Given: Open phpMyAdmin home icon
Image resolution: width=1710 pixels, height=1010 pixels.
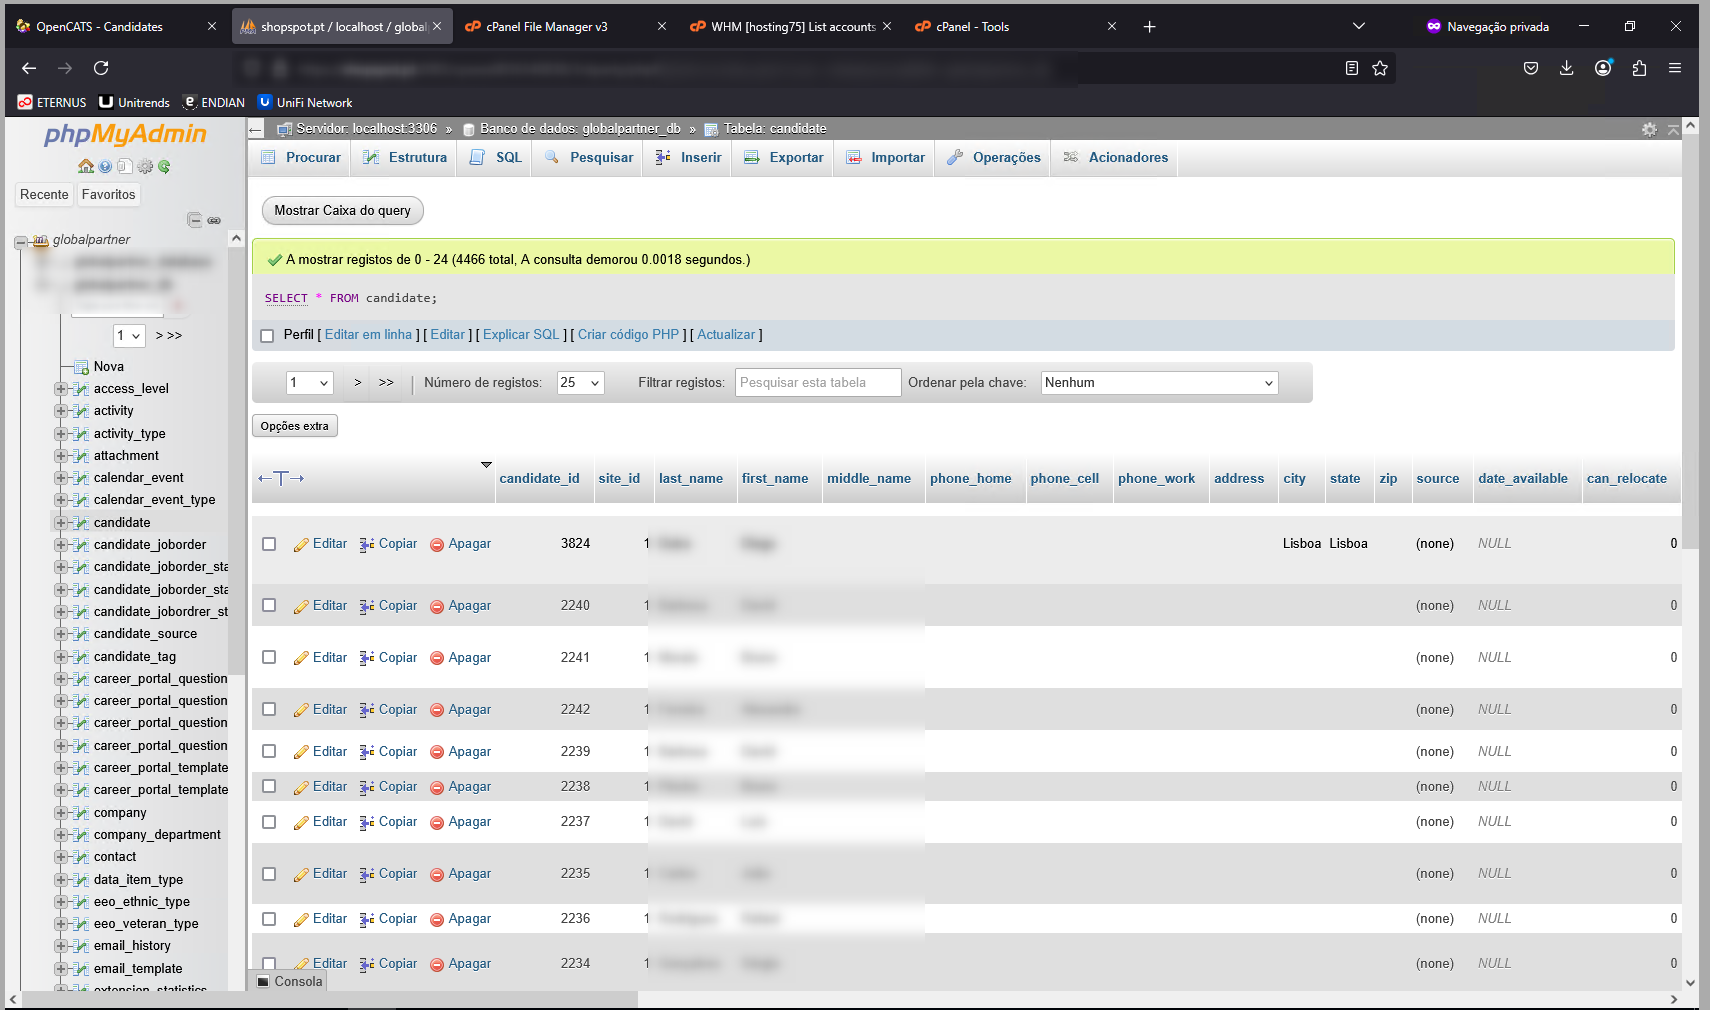Looking at the screenshot, I should [x=86, y=166].
